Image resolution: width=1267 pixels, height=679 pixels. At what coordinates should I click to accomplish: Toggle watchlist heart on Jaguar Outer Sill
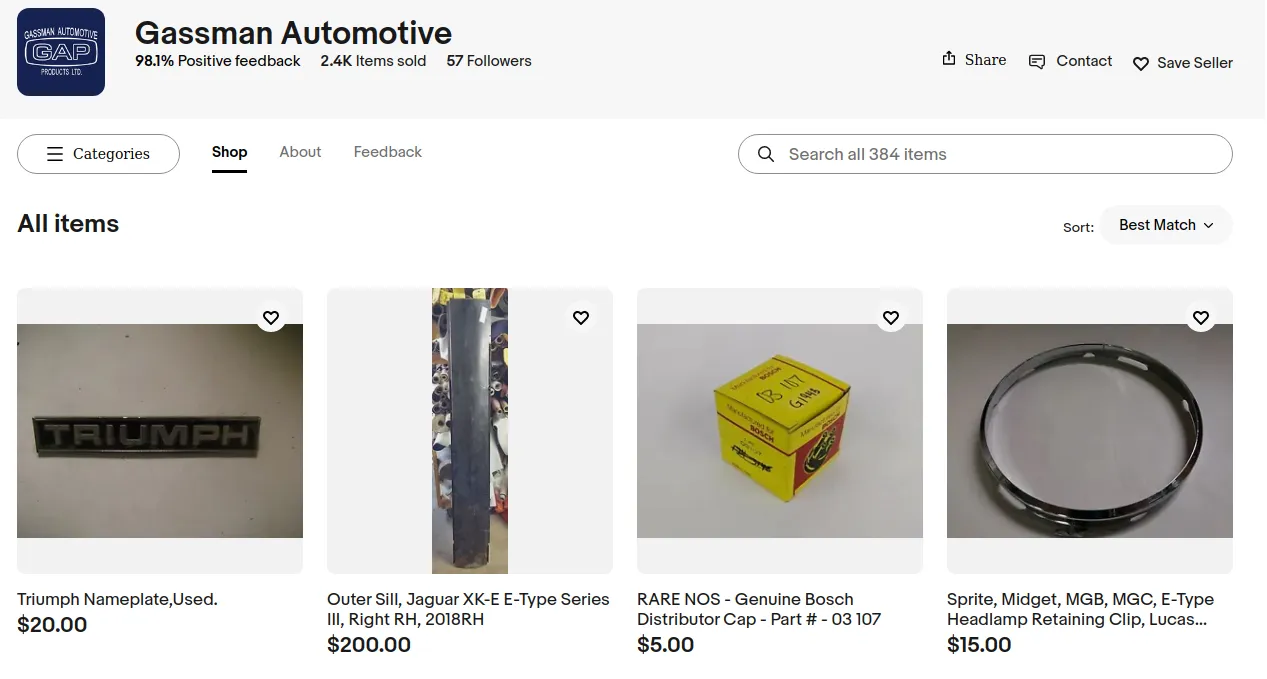click(x=581, y=318)
